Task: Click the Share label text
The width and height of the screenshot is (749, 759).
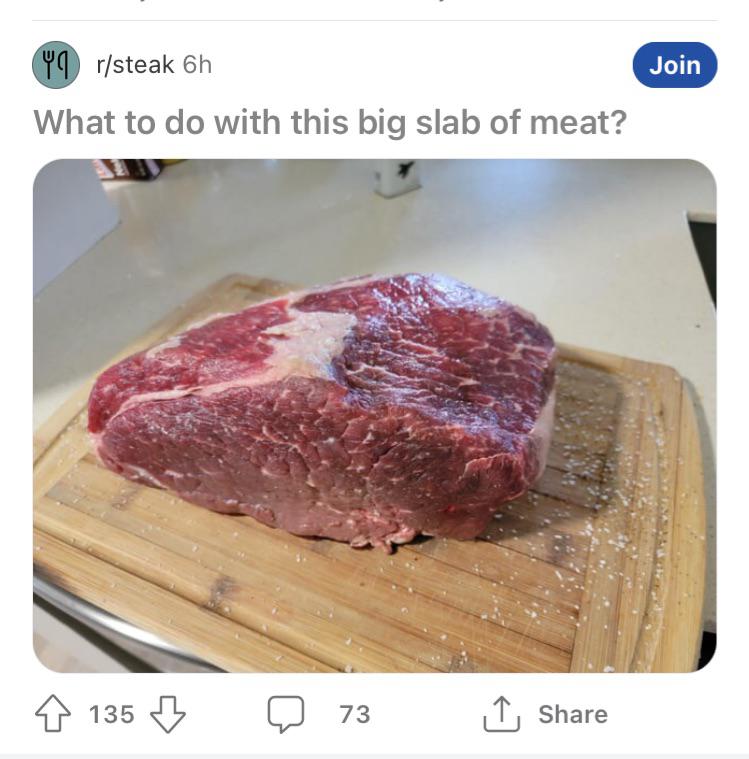Action: (x=572, y=714)
